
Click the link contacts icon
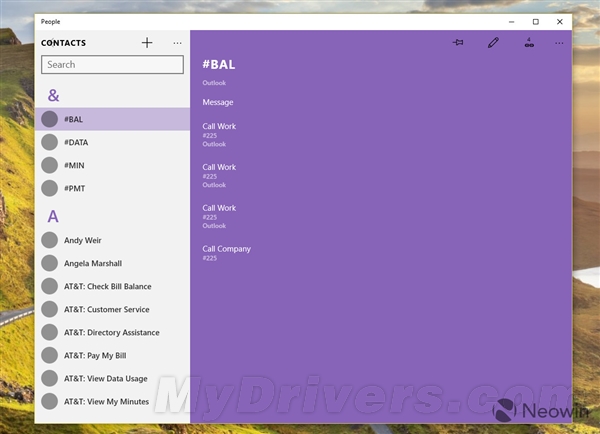pyautogui.click(x=527, y=43)
